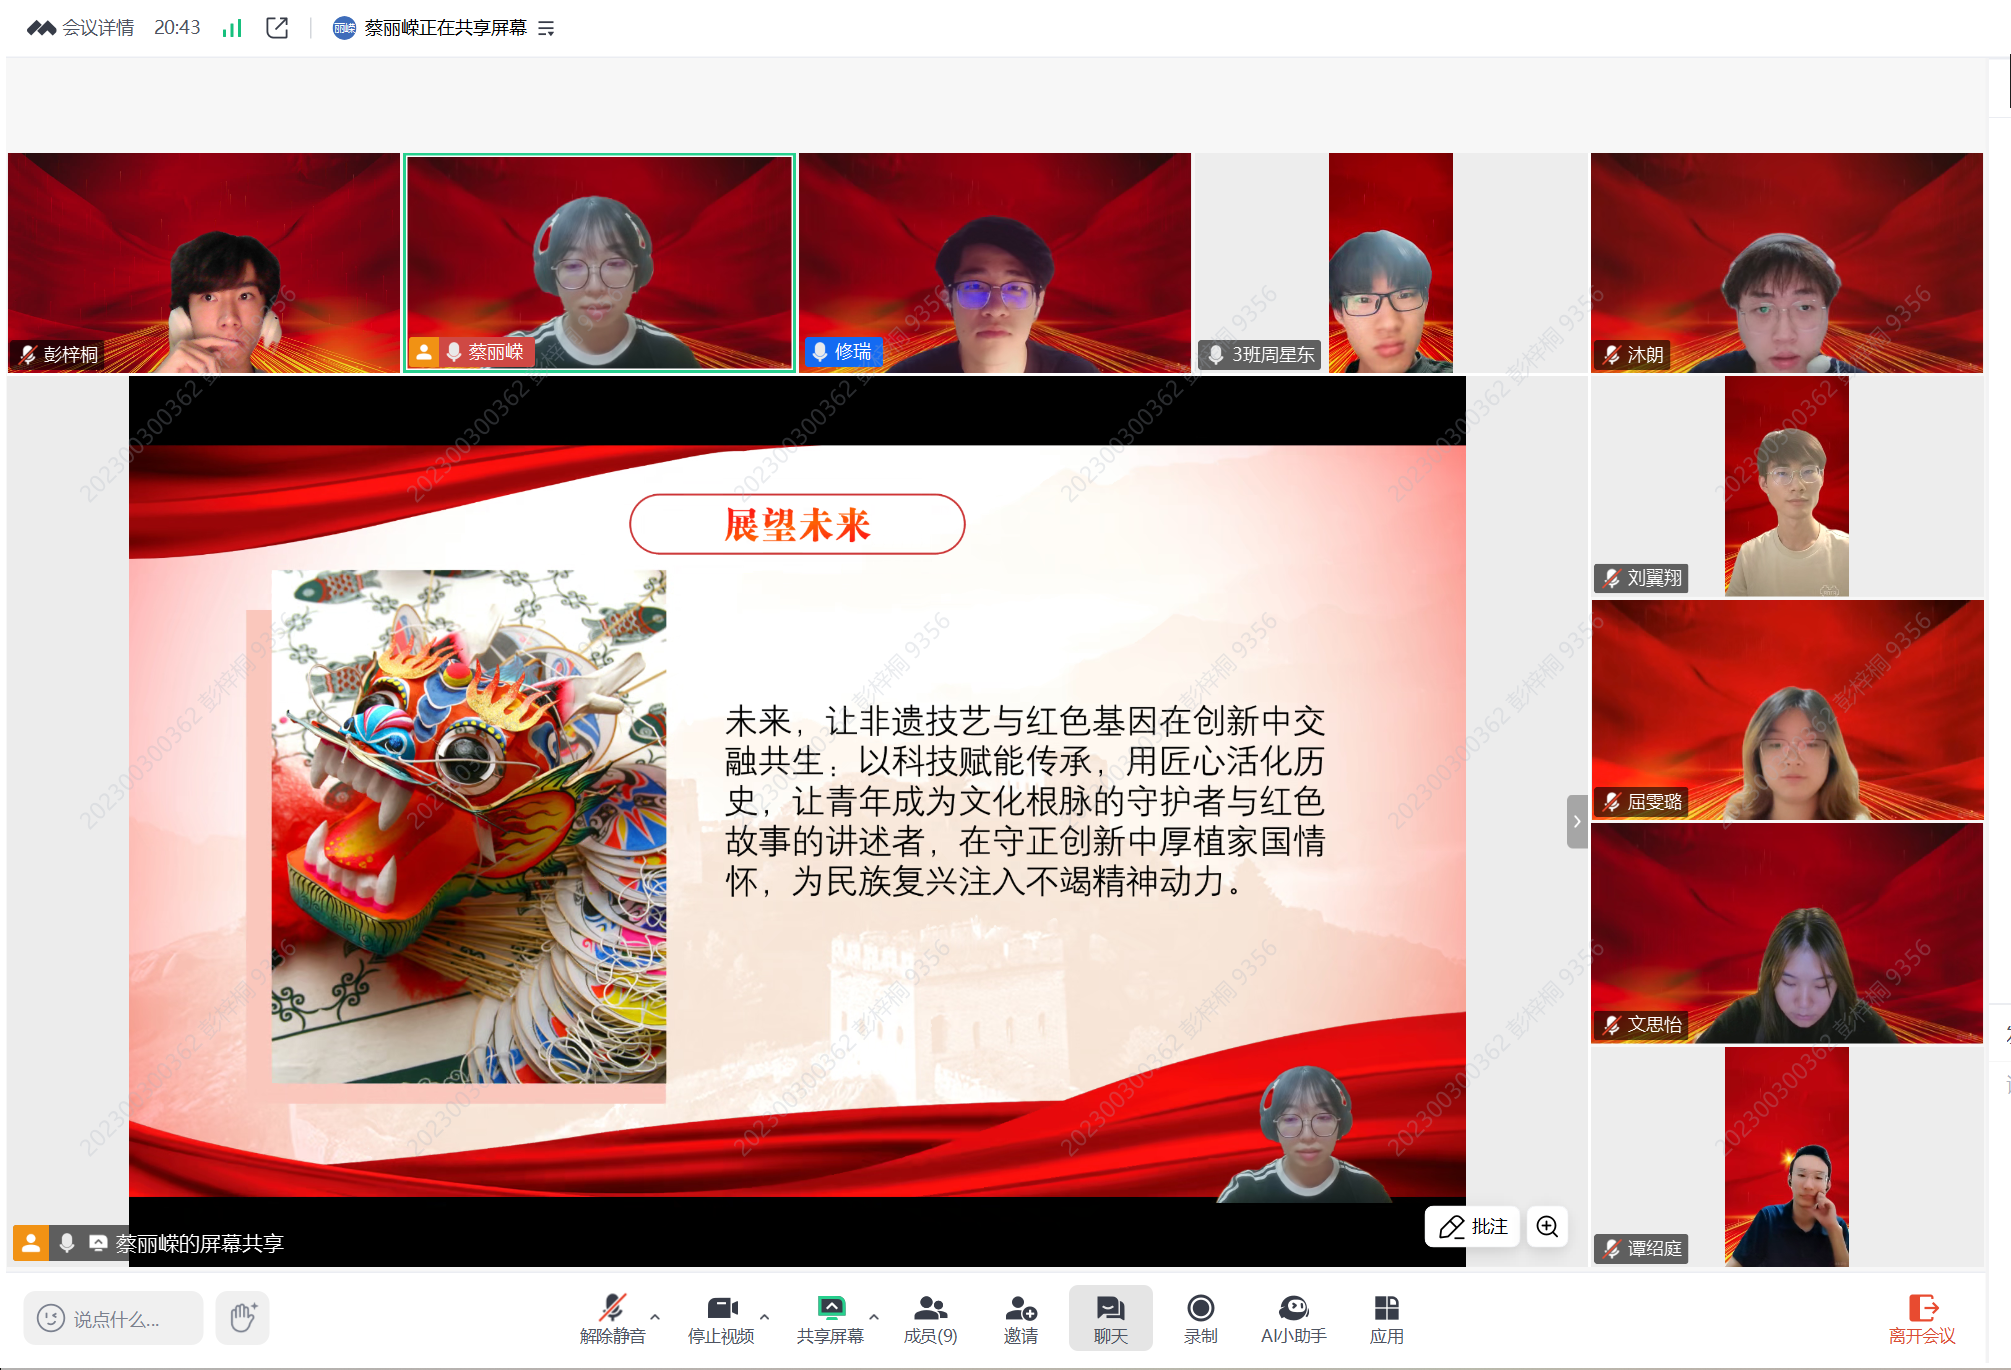
Task: Open the AI小助手 assistant
Action: pos(1293,1318)
